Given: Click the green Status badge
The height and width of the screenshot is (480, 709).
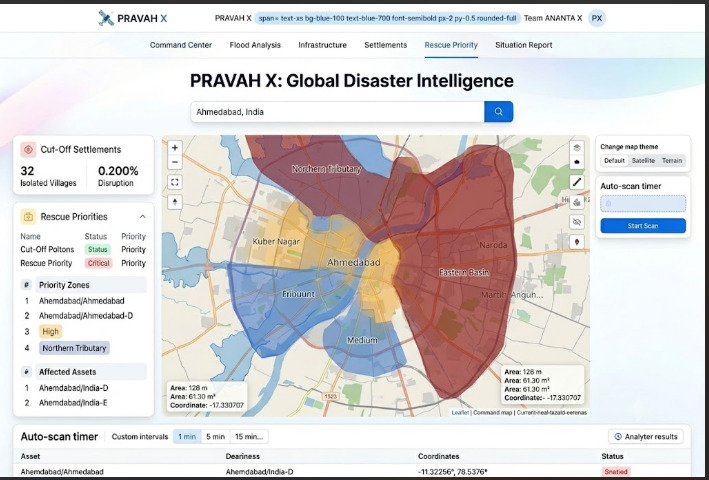Looking at the screenshot, I should [x=98, y=249].
